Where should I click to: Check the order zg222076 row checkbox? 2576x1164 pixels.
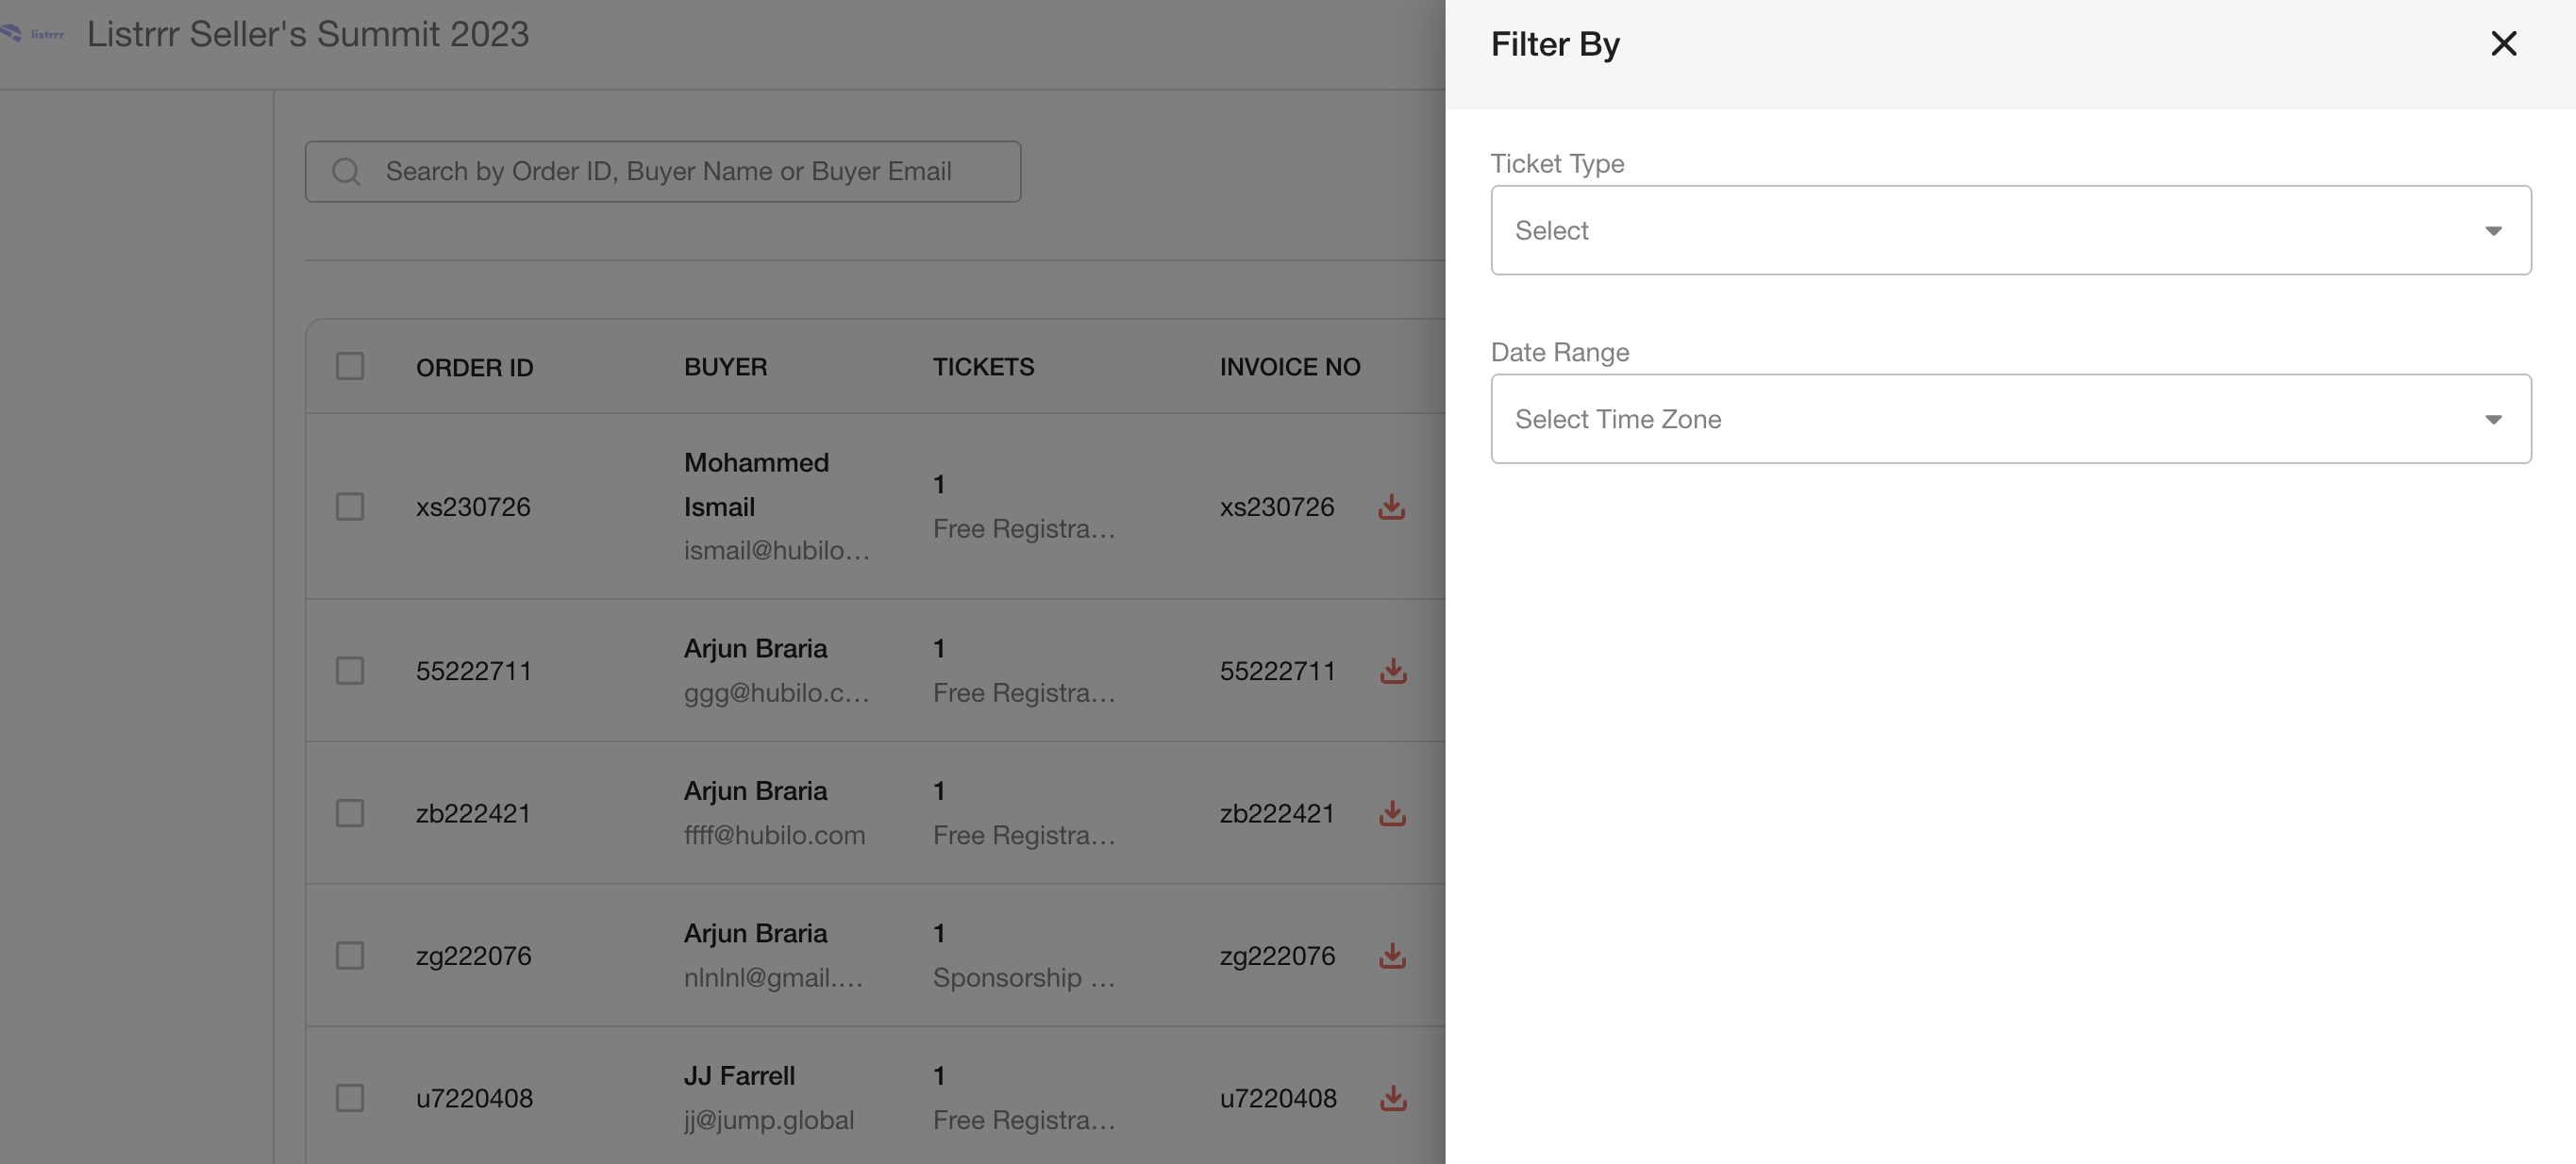point(350,956)
